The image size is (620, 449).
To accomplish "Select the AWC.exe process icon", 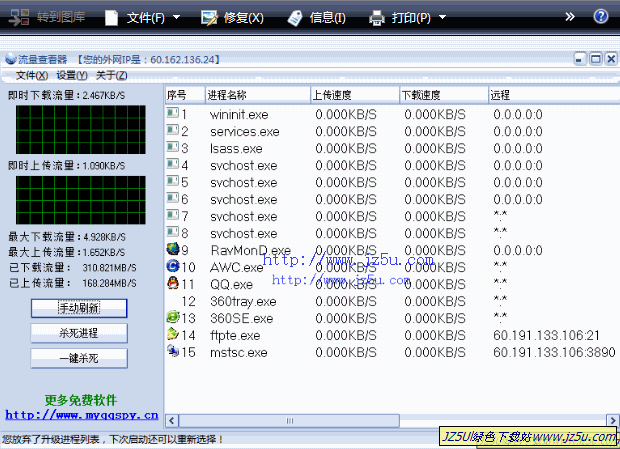I will 173,267.
